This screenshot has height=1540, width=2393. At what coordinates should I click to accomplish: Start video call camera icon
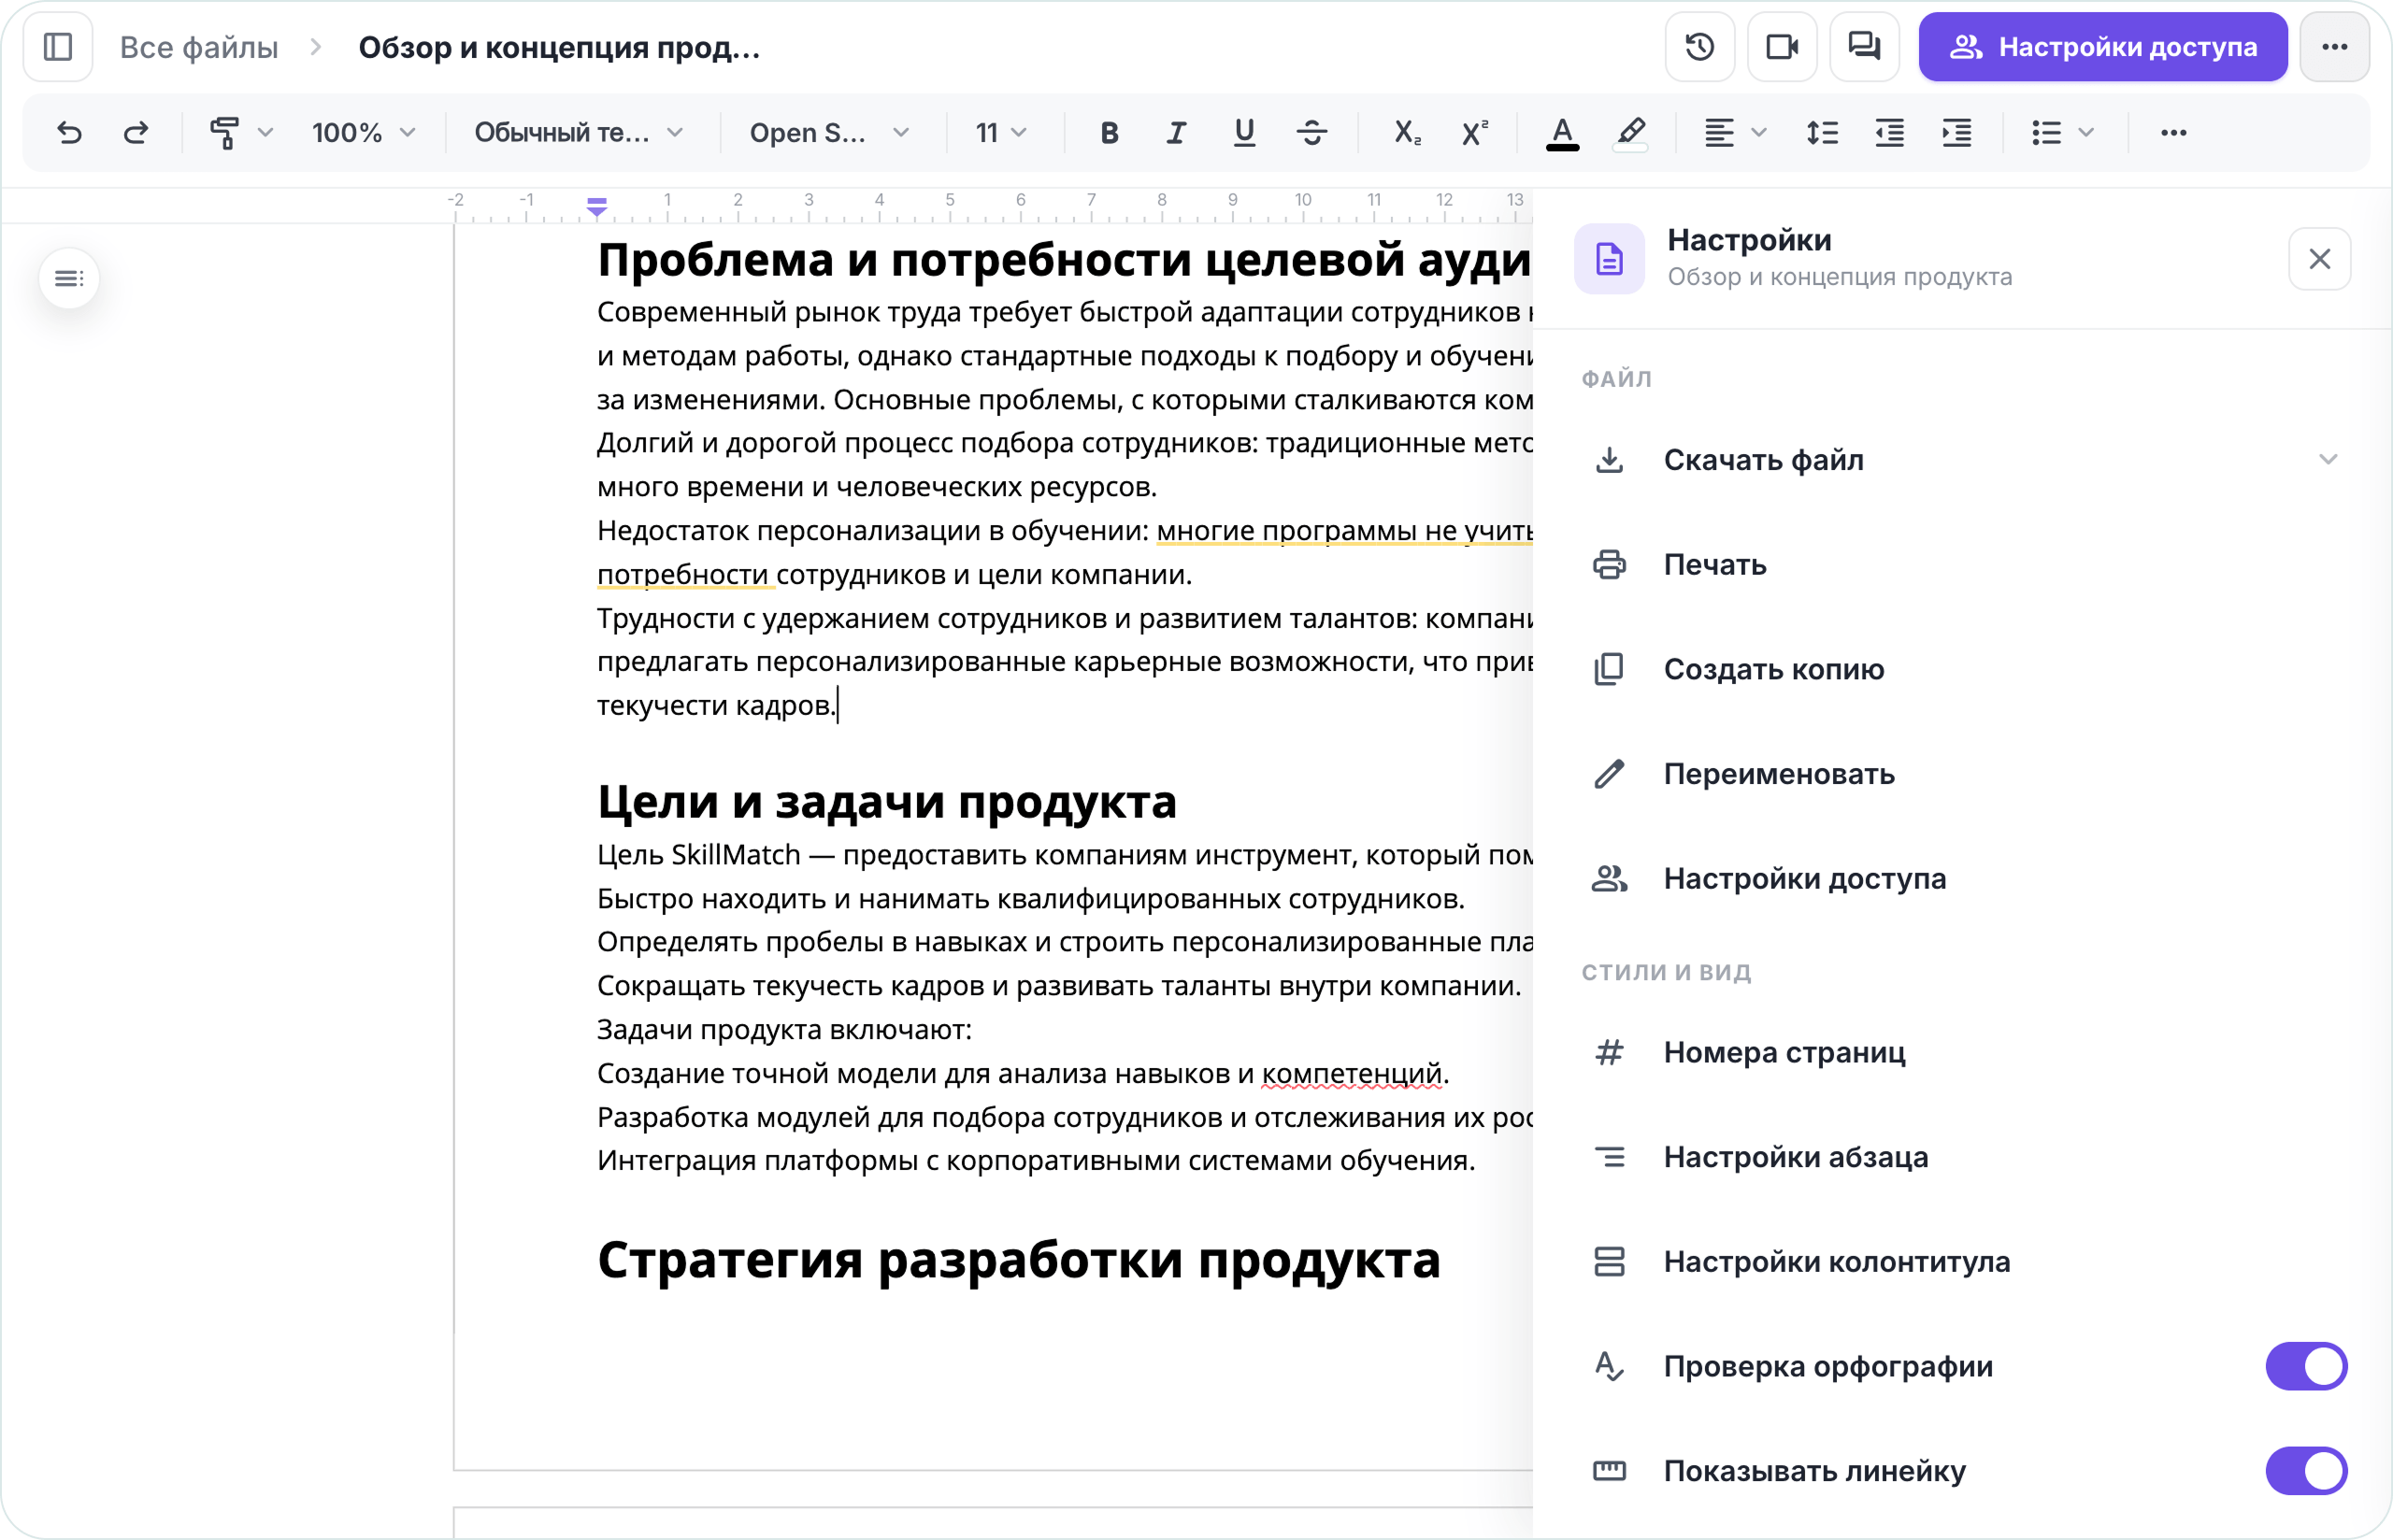pyautogui.click(x=1782, y=47)
